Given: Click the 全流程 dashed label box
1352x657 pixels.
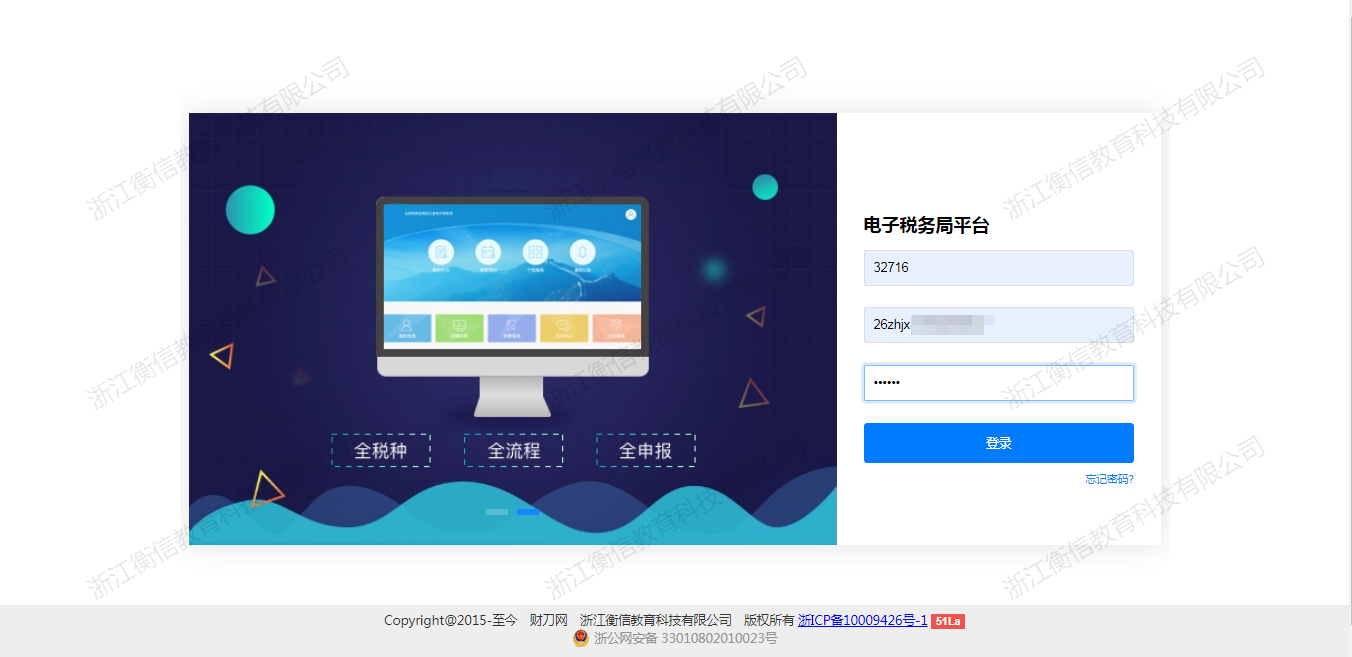Looking at the screenshot, I should (x=513, y=450).
